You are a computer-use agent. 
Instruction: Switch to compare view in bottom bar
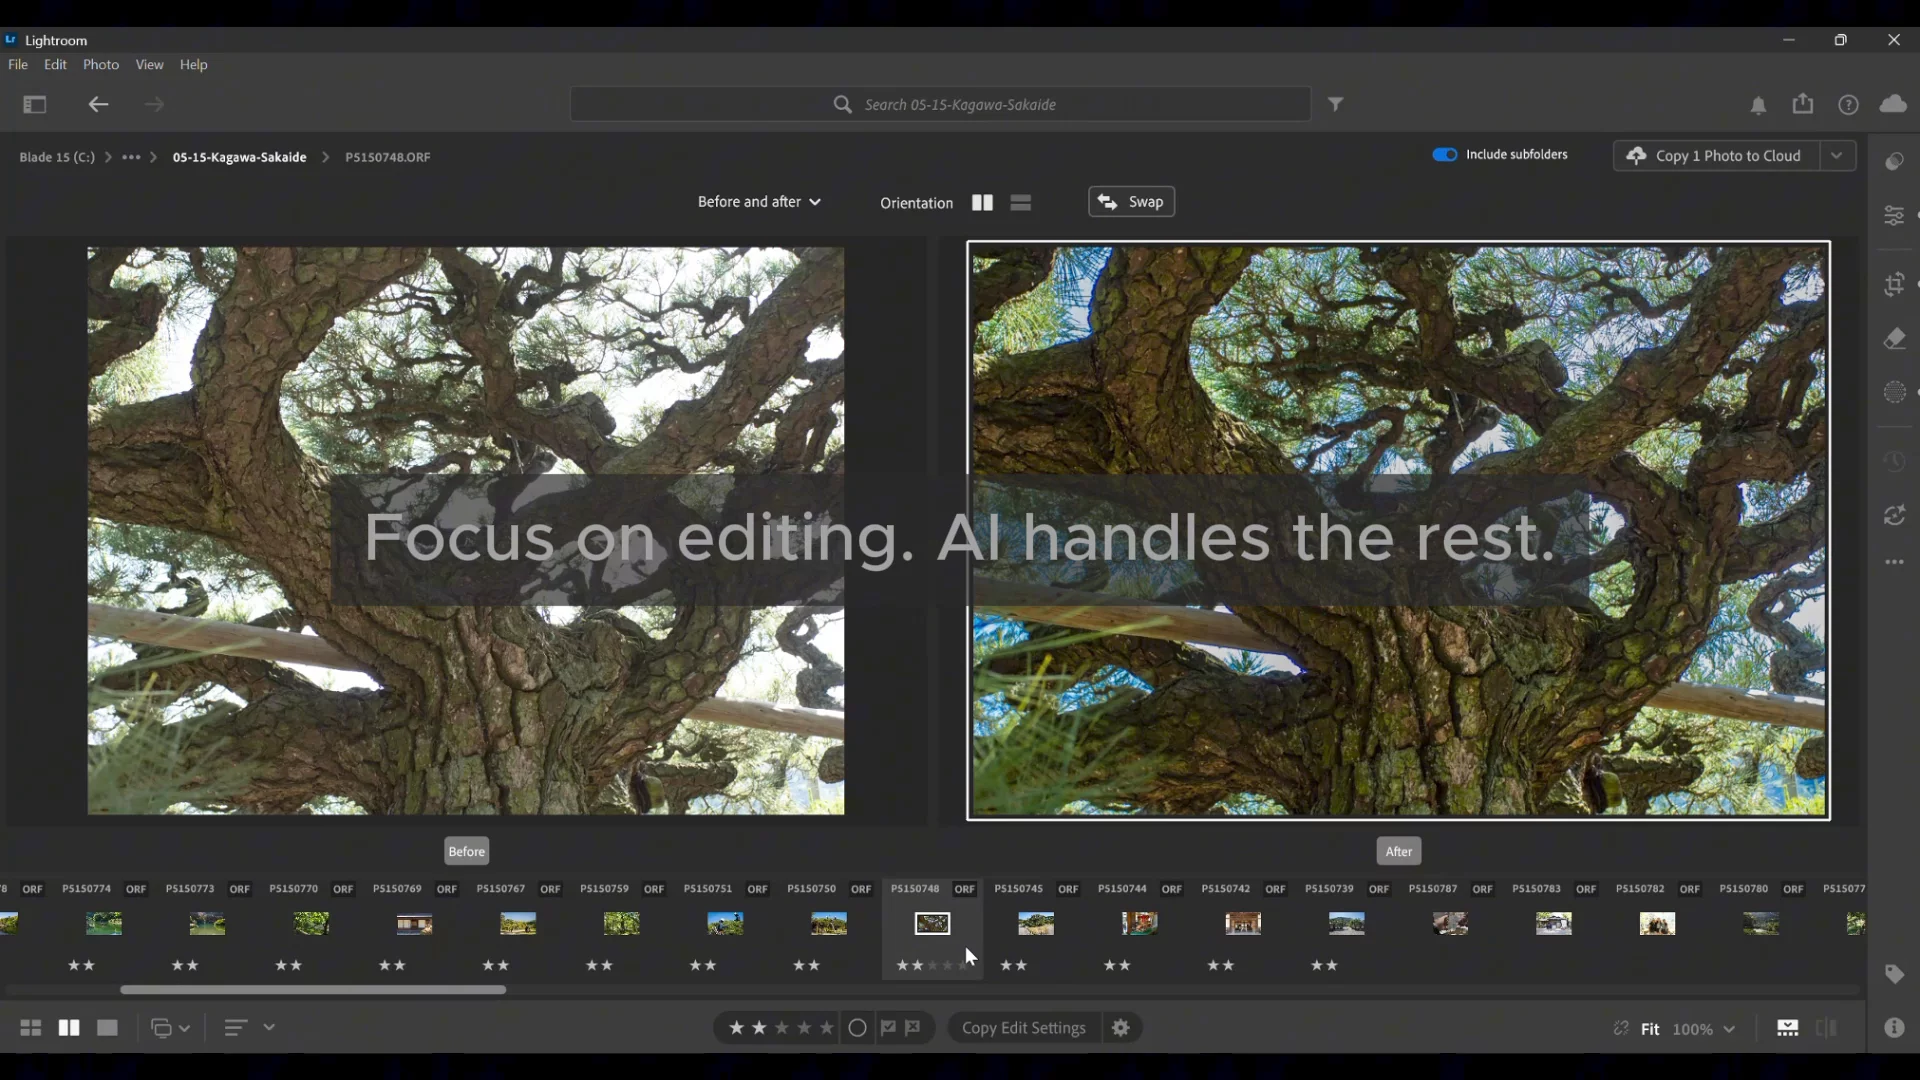[x=69, y=1028]
